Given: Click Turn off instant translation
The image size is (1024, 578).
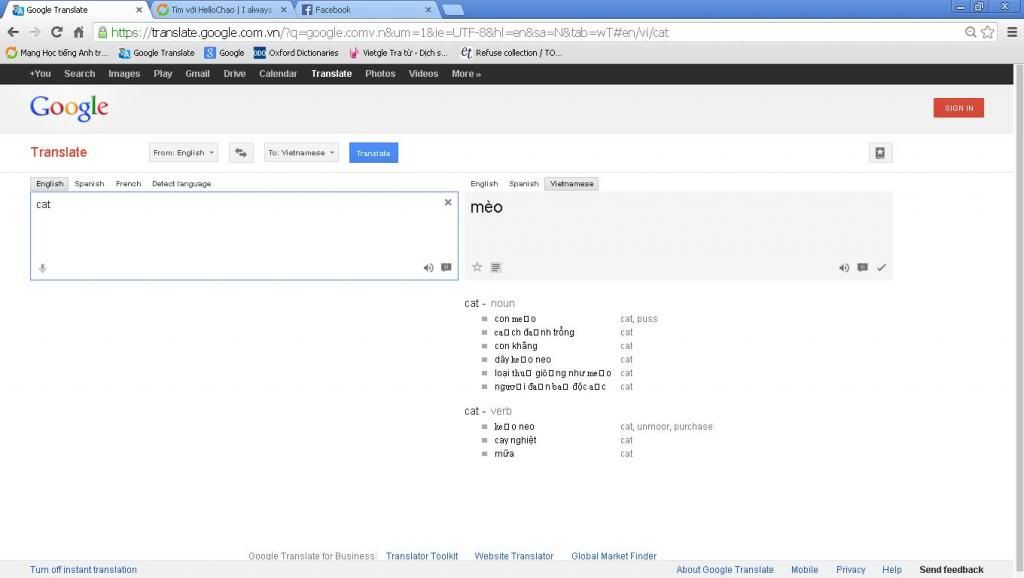Looking at the screenshot, I should (84, 570).
